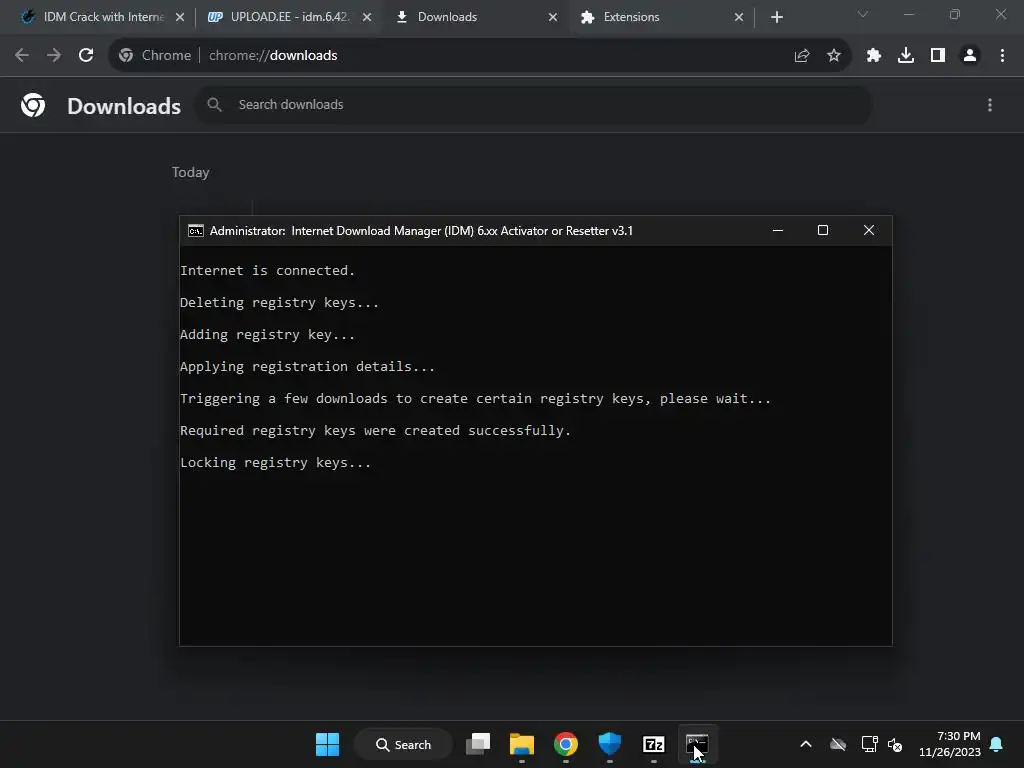Viewport: 1024px width, 768px height.
Task: Open taskbar Search box
Action: (x=404, y=744)
